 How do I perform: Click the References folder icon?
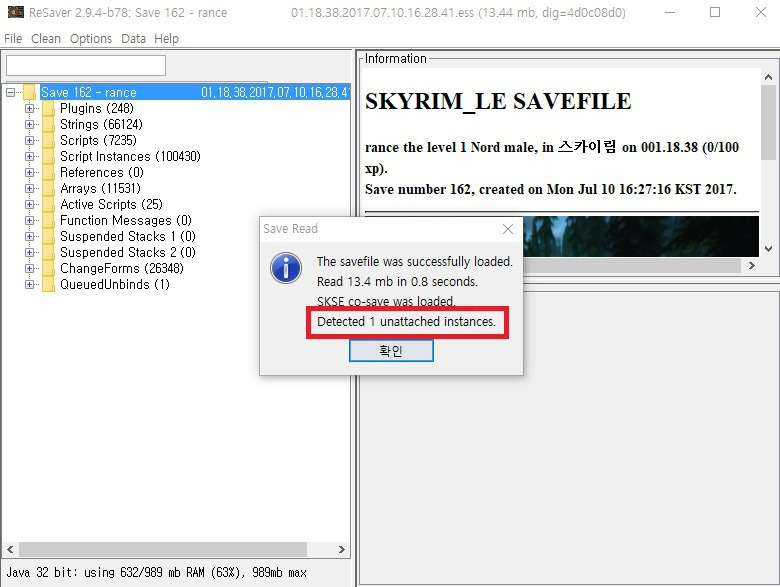[x=48, y=172]
